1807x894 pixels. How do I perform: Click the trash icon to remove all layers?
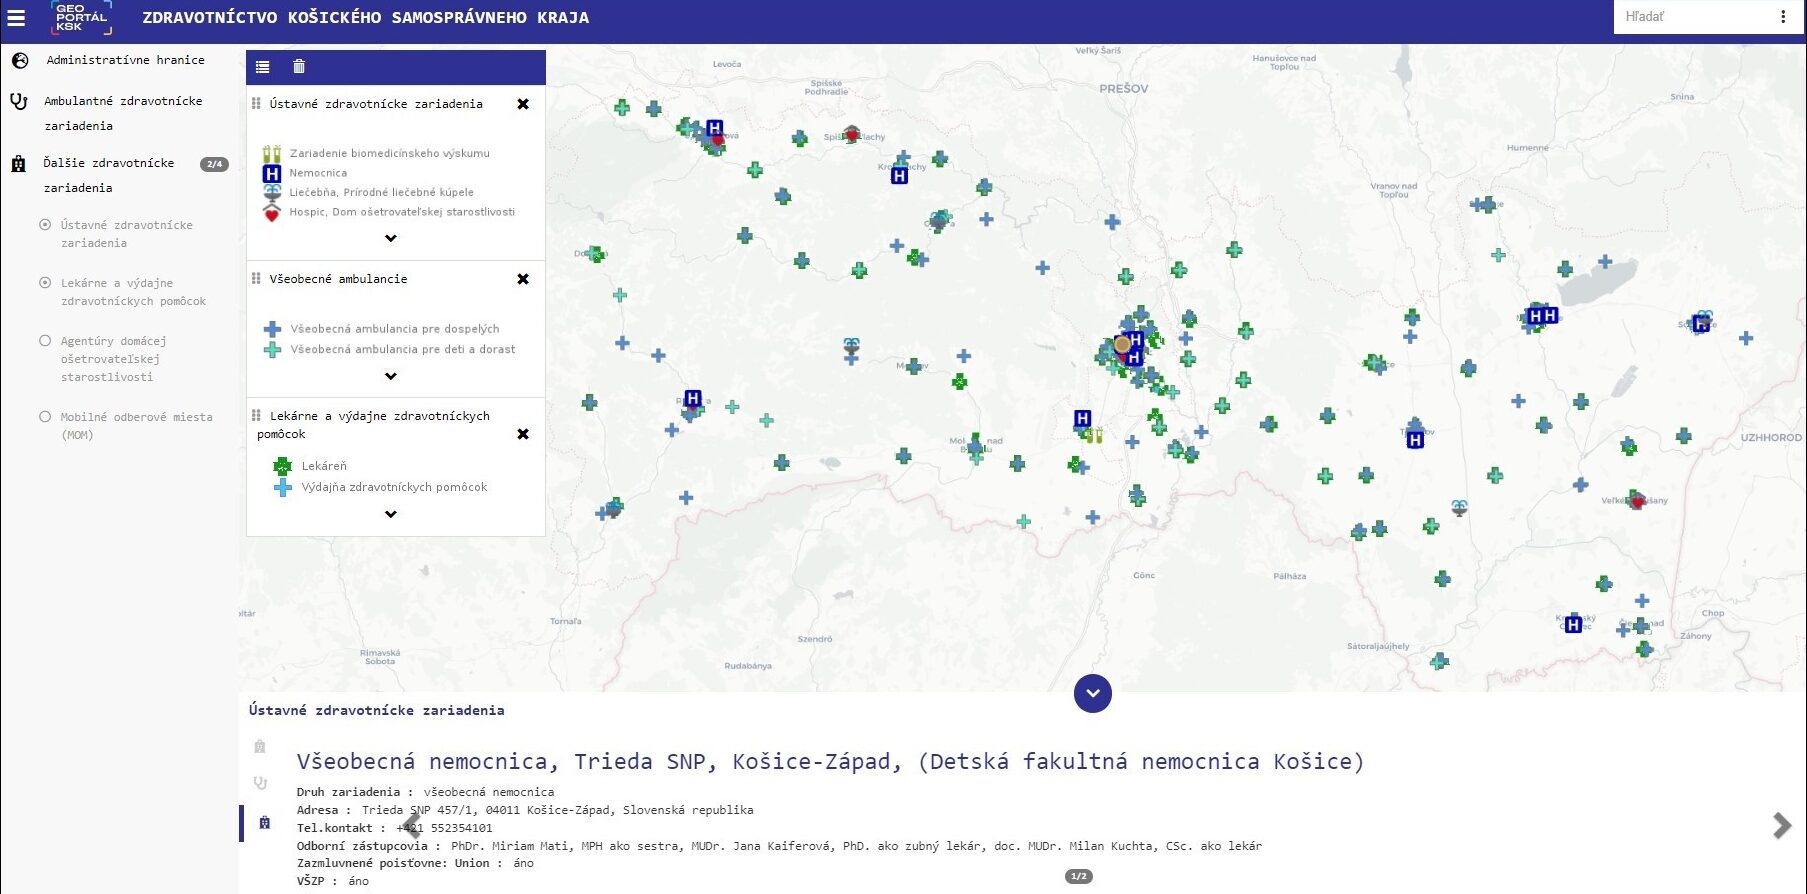pos(298,67)
